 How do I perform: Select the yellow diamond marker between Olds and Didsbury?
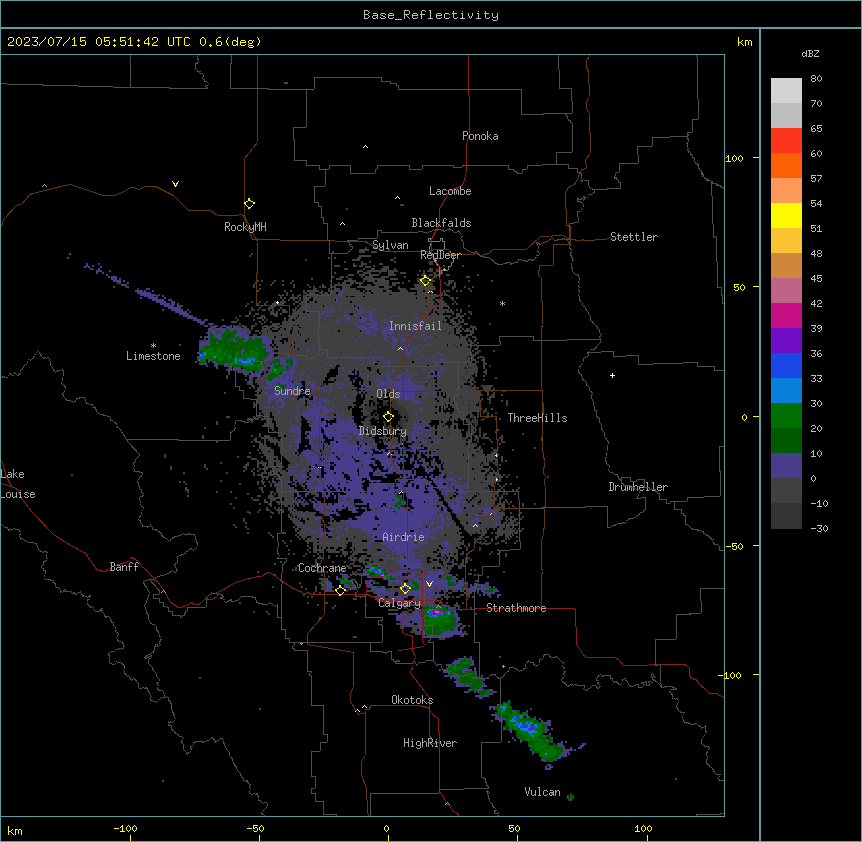[388, 417]
